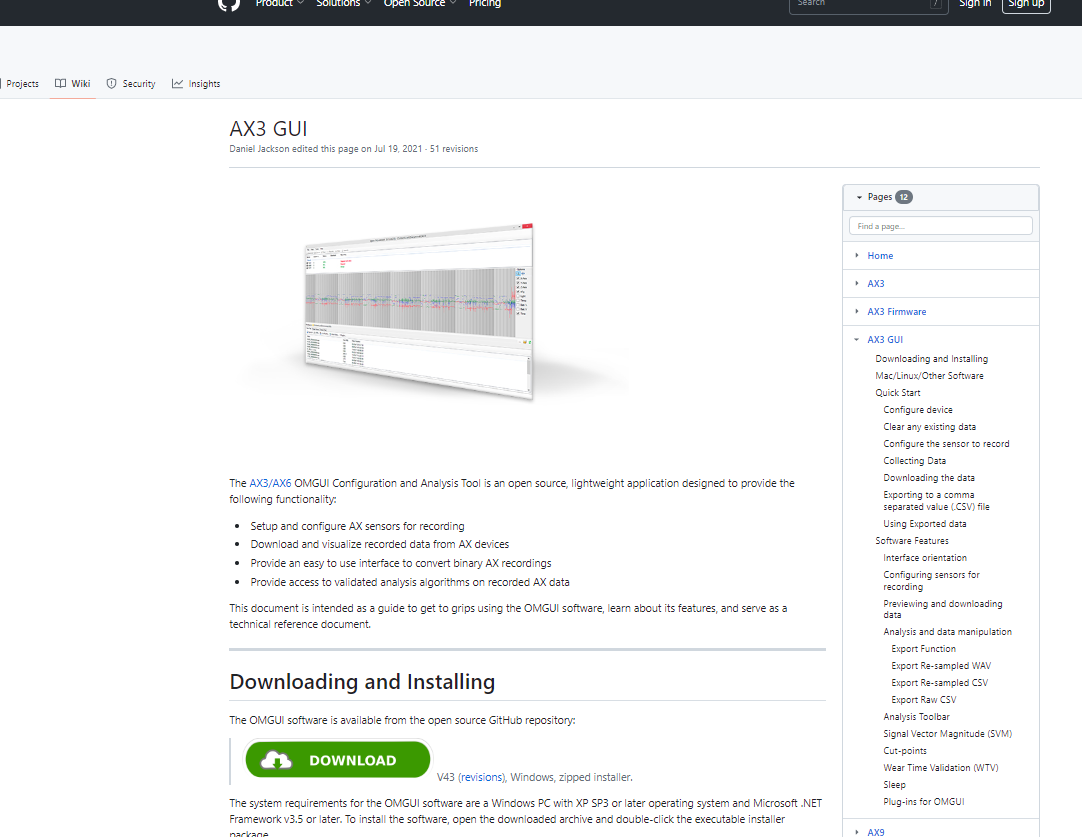Open the Projects tab
This screenshot has height=837, width=1082.
pos(21,83)
